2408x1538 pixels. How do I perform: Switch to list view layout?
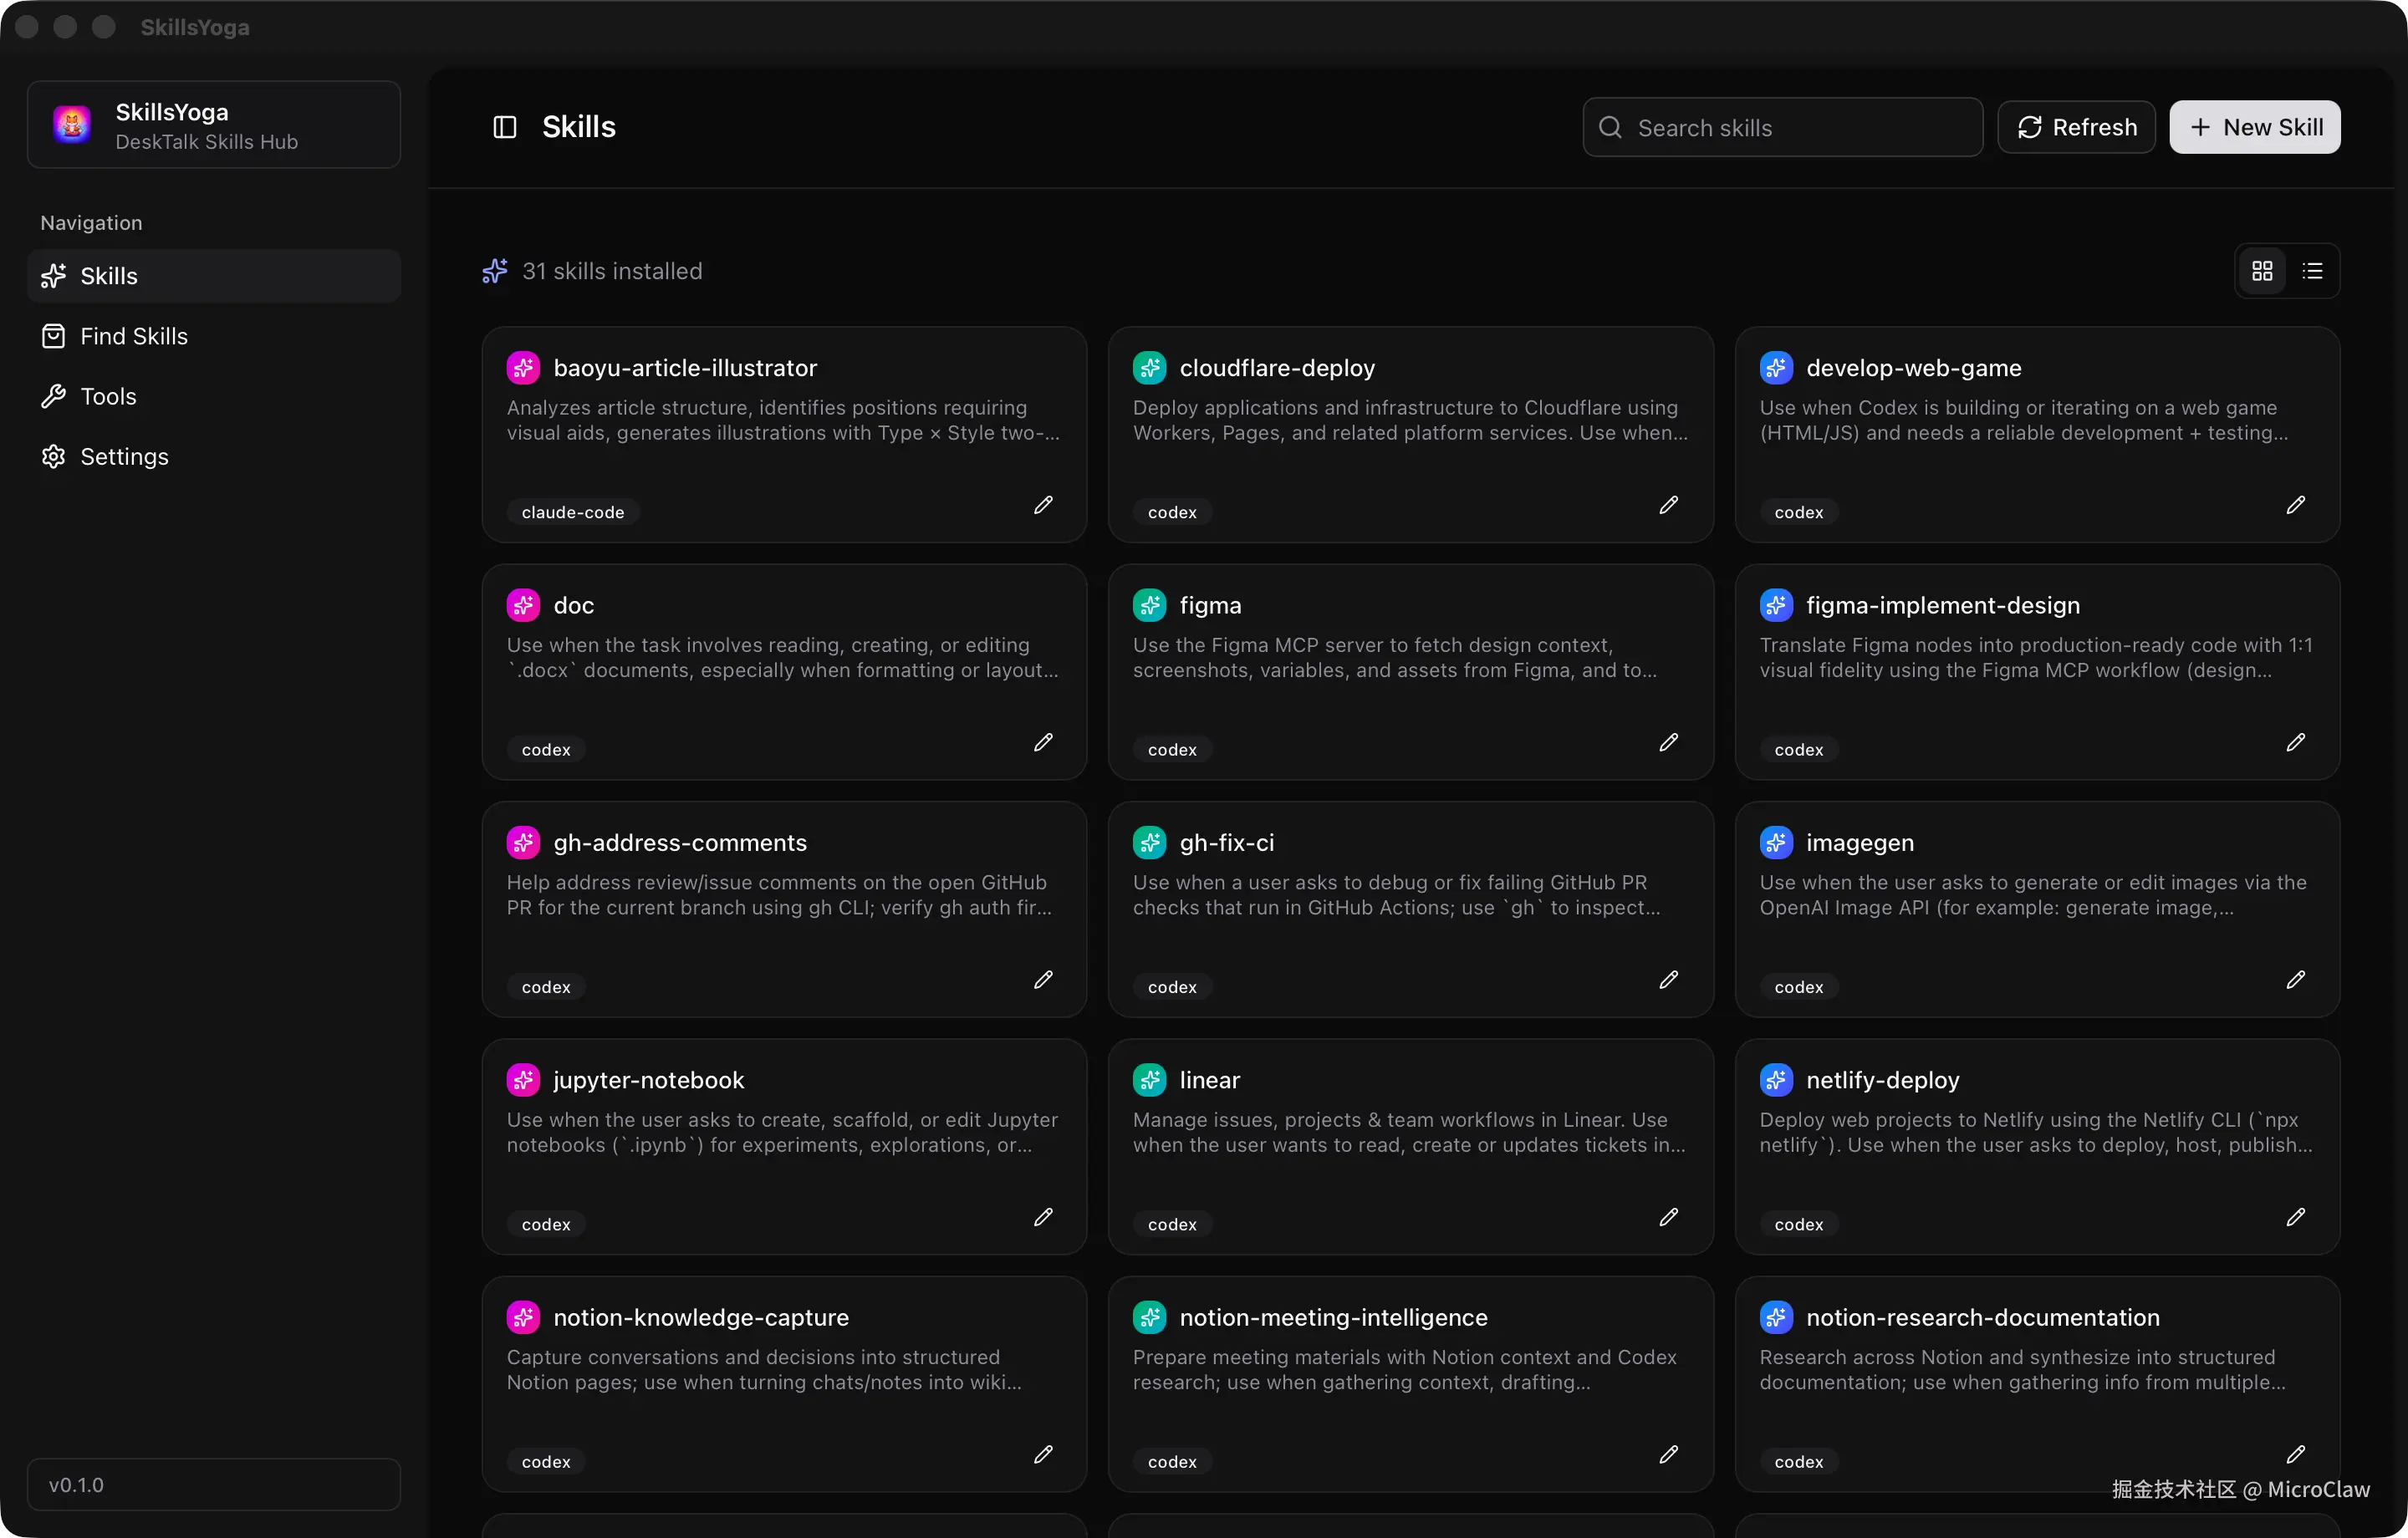[2312, 271]
